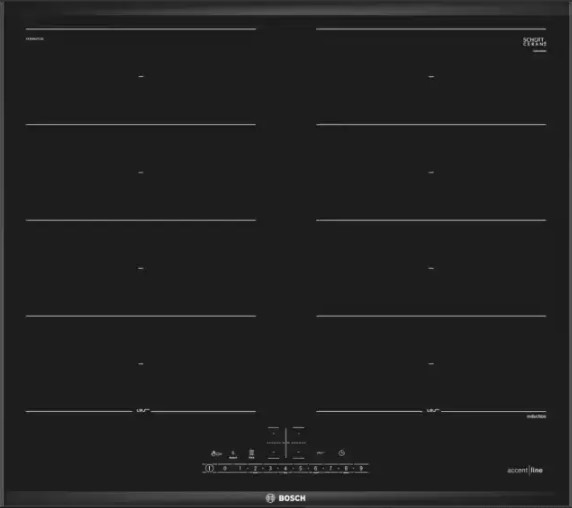Set power level 2 on the slider
The image size is (572, 508).
[x=255, y=468]
